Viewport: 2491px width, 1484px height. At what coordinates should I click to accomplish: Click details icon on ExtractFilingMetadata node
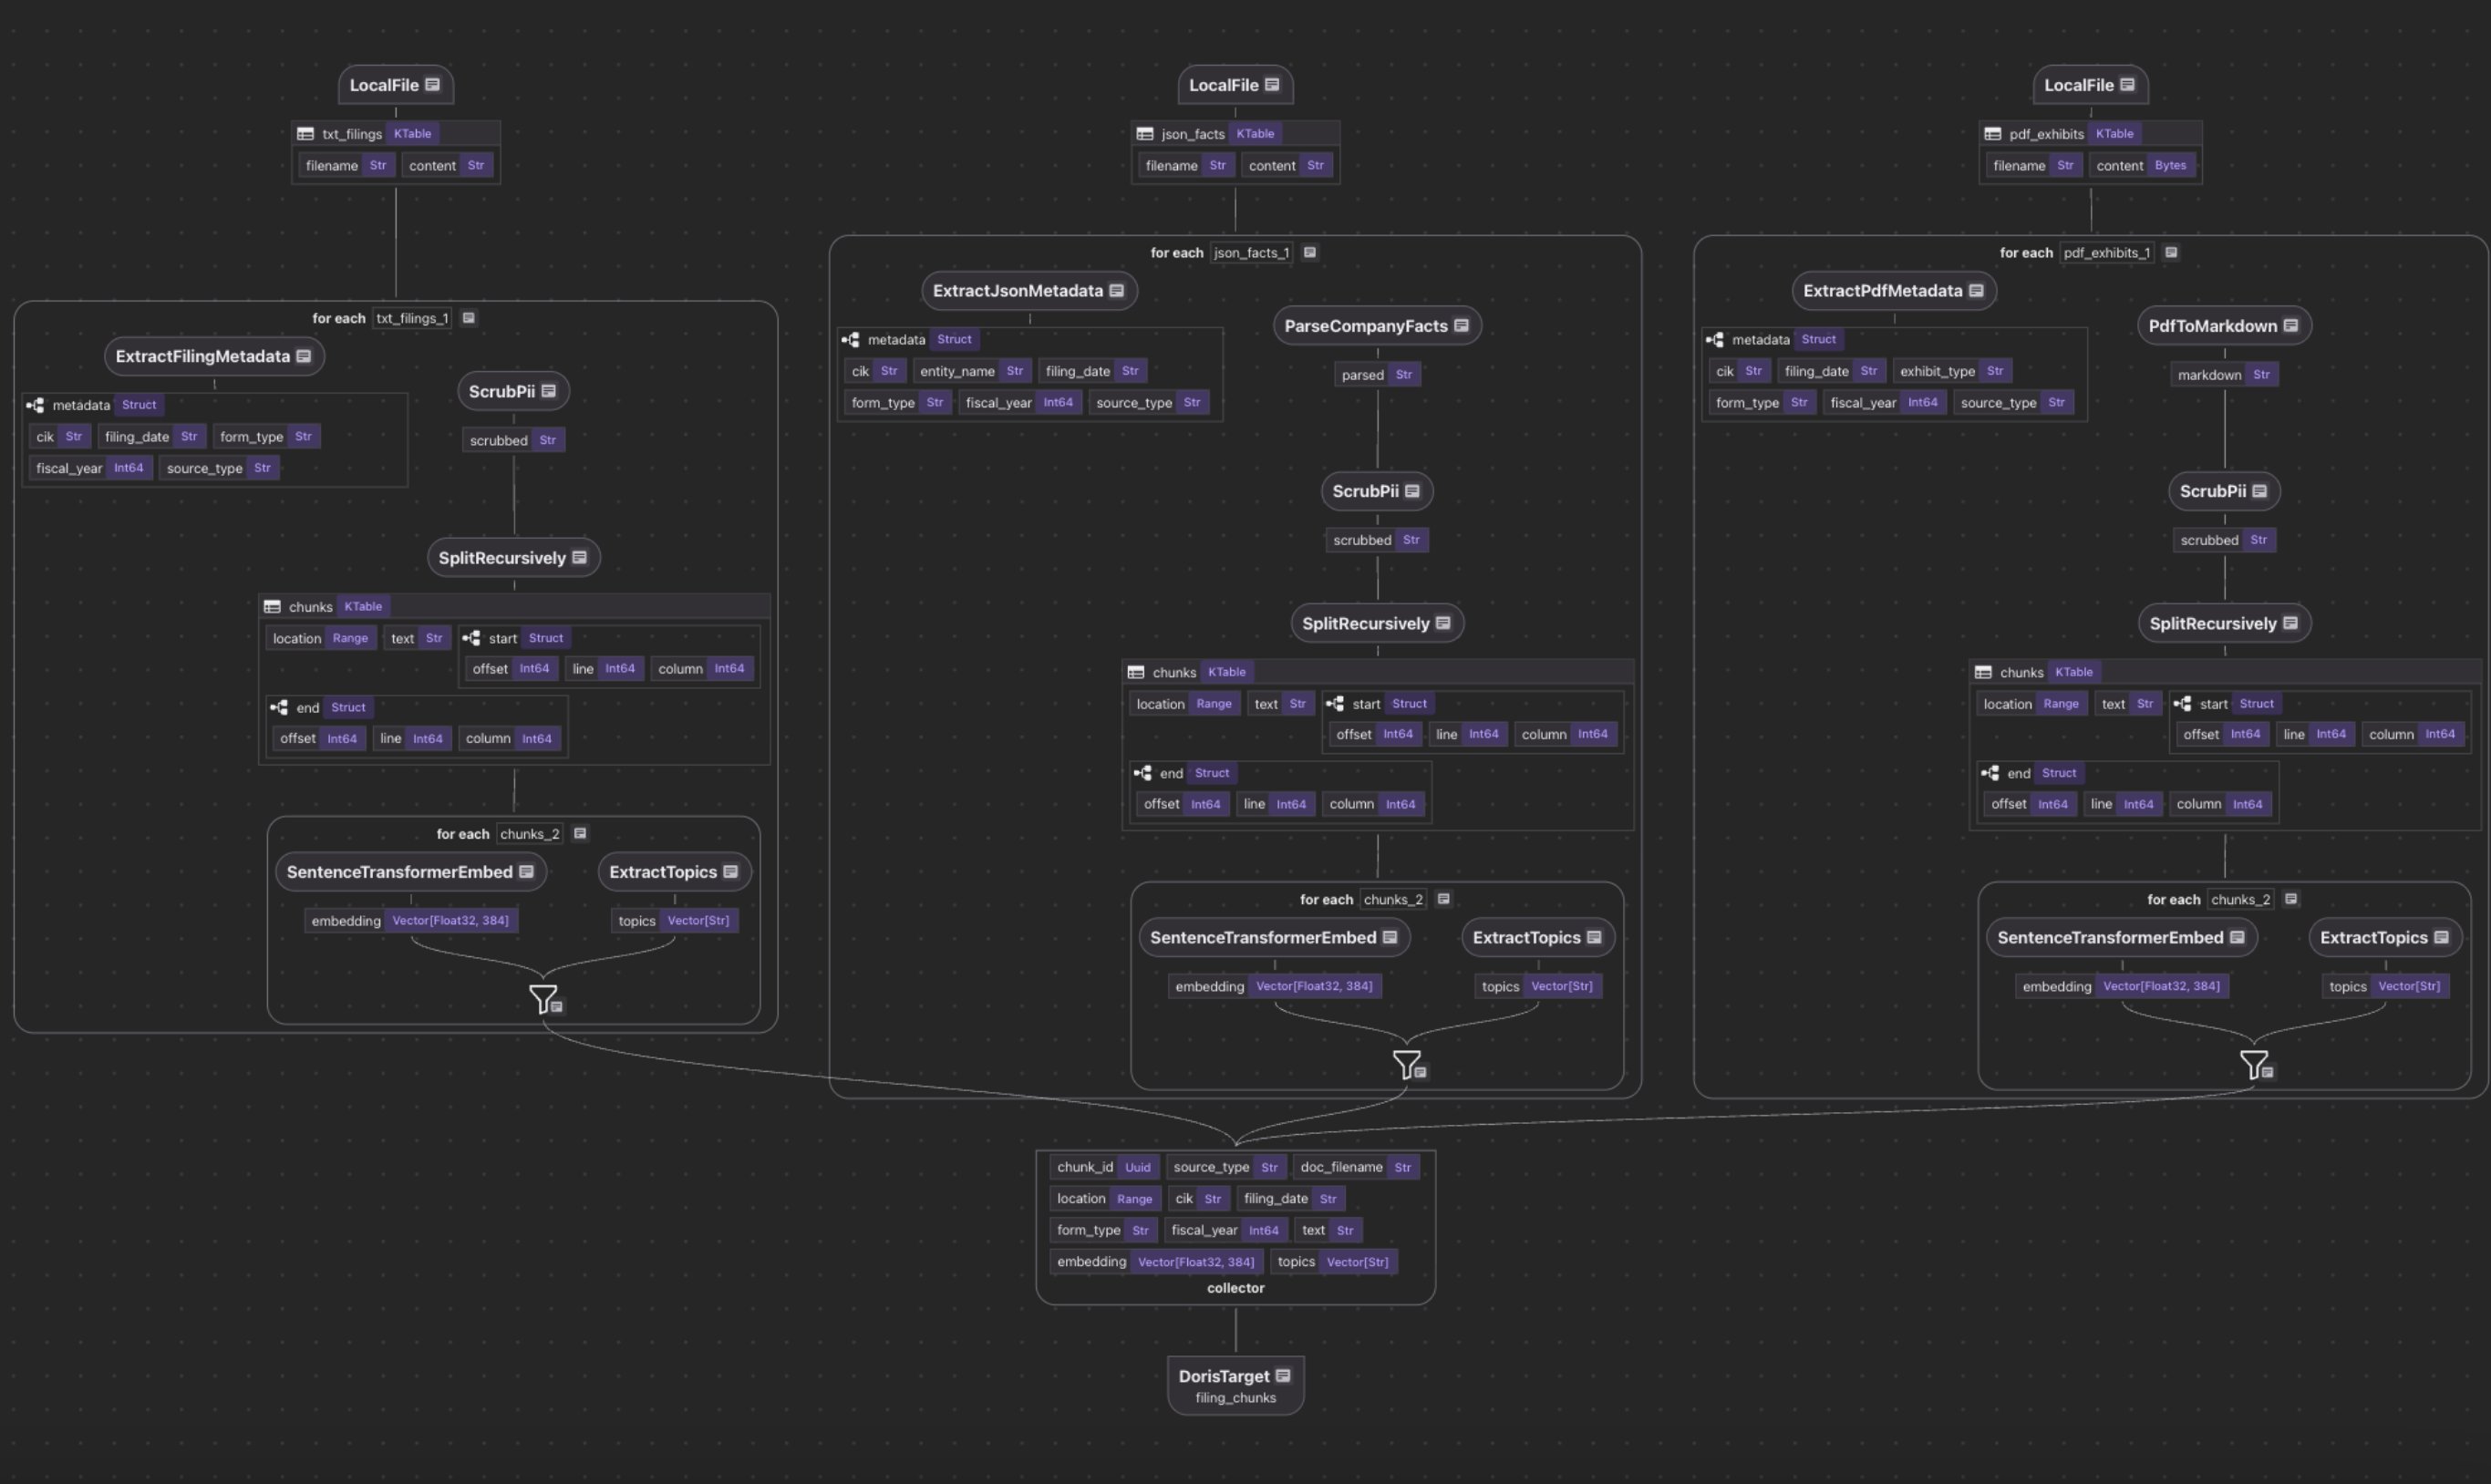pos(305,355)
